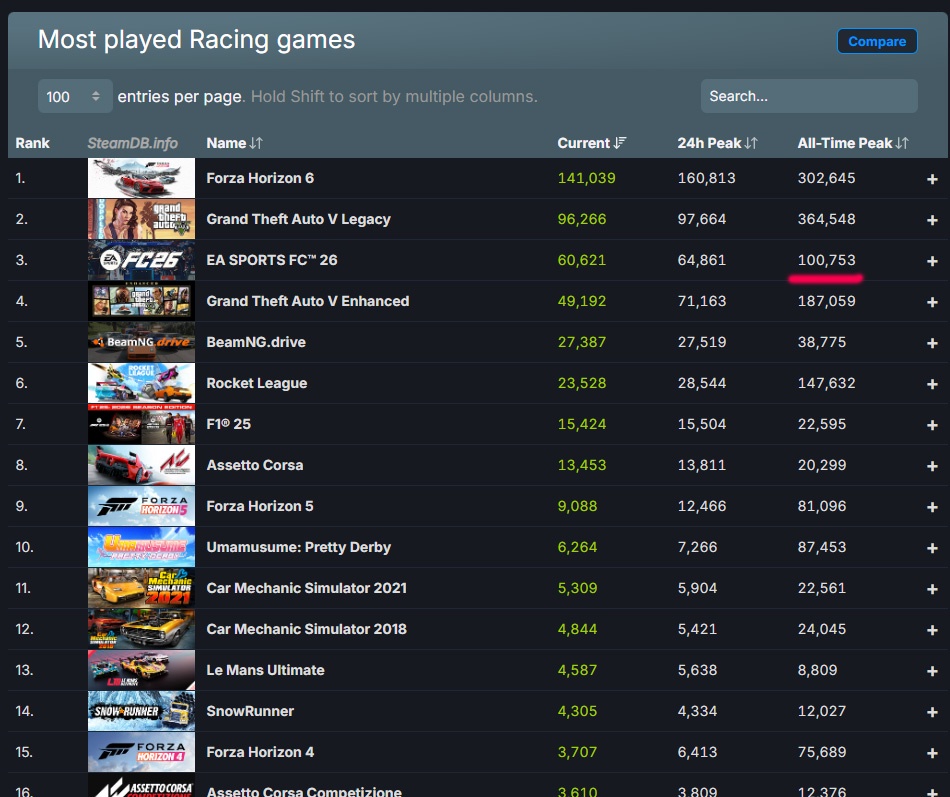Open Rocket League name link
The height and width of the screenshot is (797, 950).
256,383
